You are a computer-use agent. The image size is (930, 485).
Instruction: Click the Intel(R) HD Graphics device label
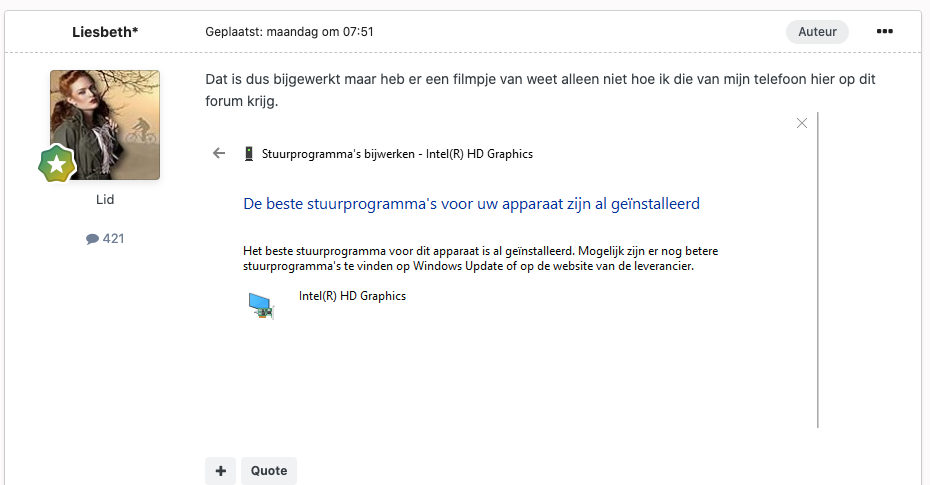[x=352, y=296]
